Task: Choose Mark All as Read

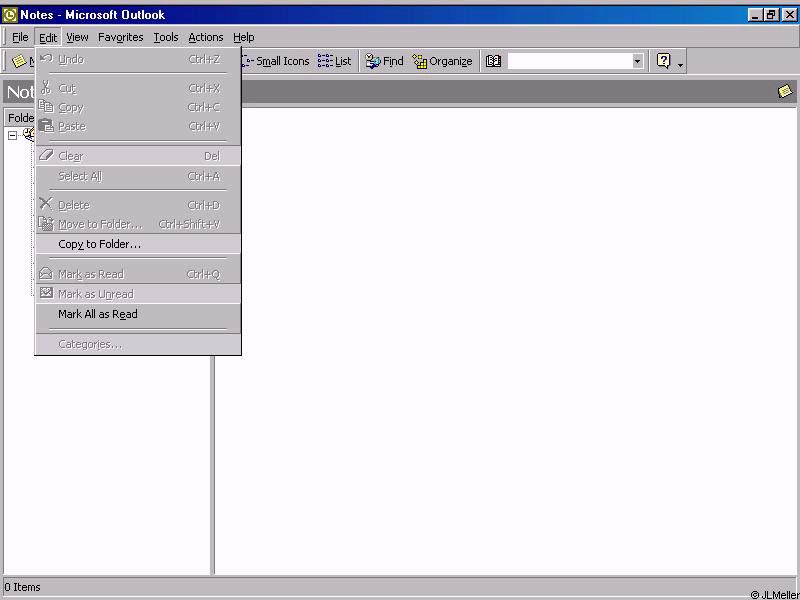Action: coord(138,314)
